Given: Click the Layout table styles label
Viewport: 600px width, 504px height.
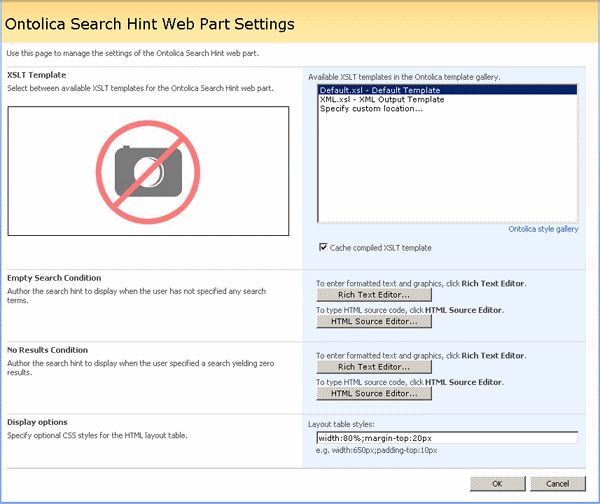Looking at the screenshot, I should pyautogui.click(x=341, y=424).
